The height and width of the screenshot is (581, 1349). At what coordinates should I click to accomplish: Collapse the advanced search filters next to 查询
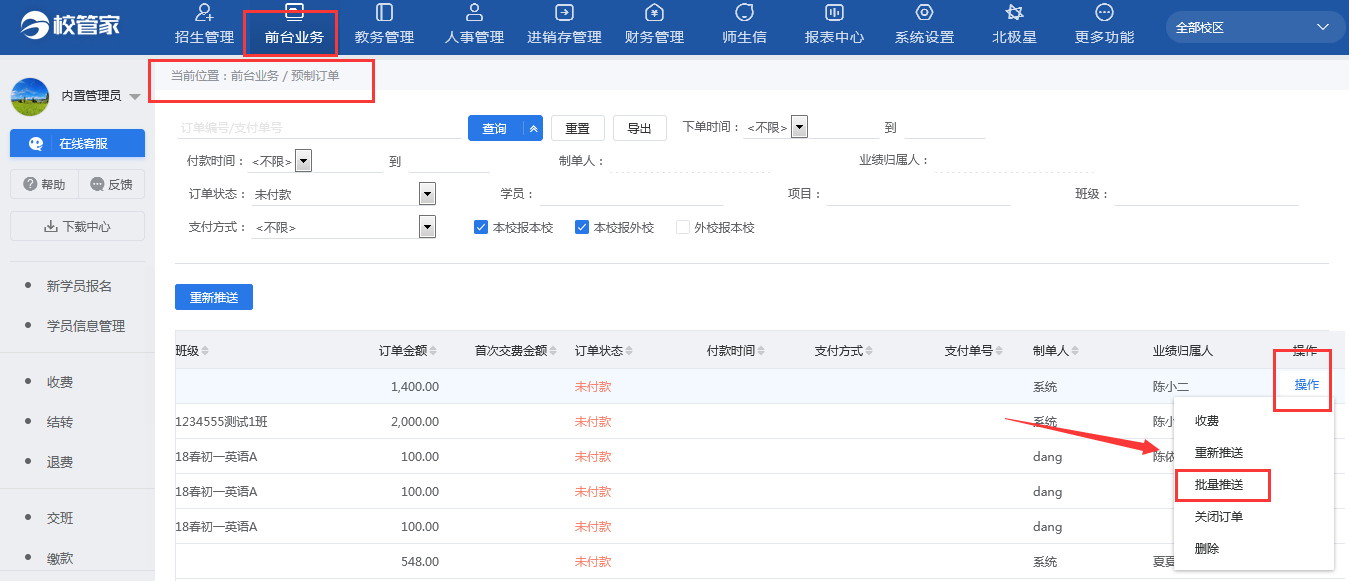(534, 128)
